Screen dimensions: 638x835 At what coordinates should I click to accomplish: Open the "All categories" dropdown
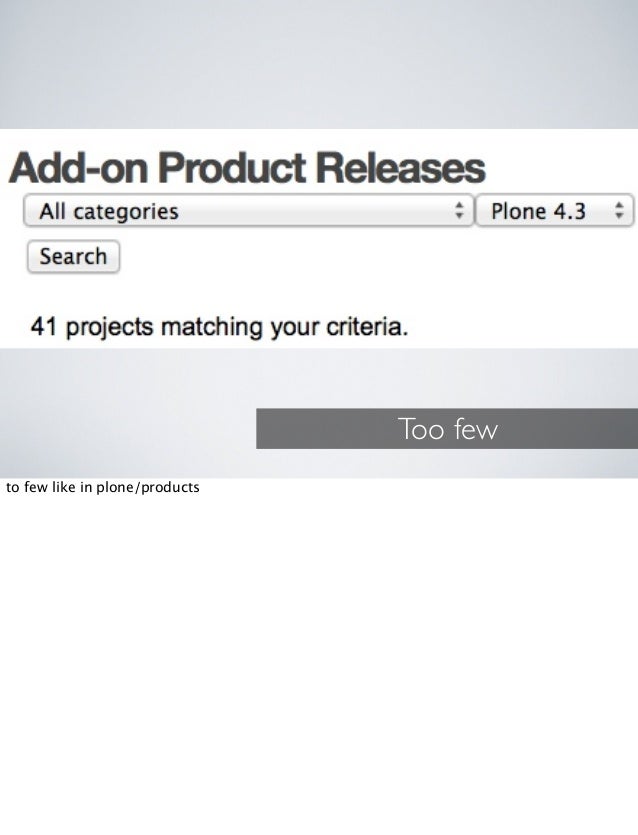click(248, 212)
